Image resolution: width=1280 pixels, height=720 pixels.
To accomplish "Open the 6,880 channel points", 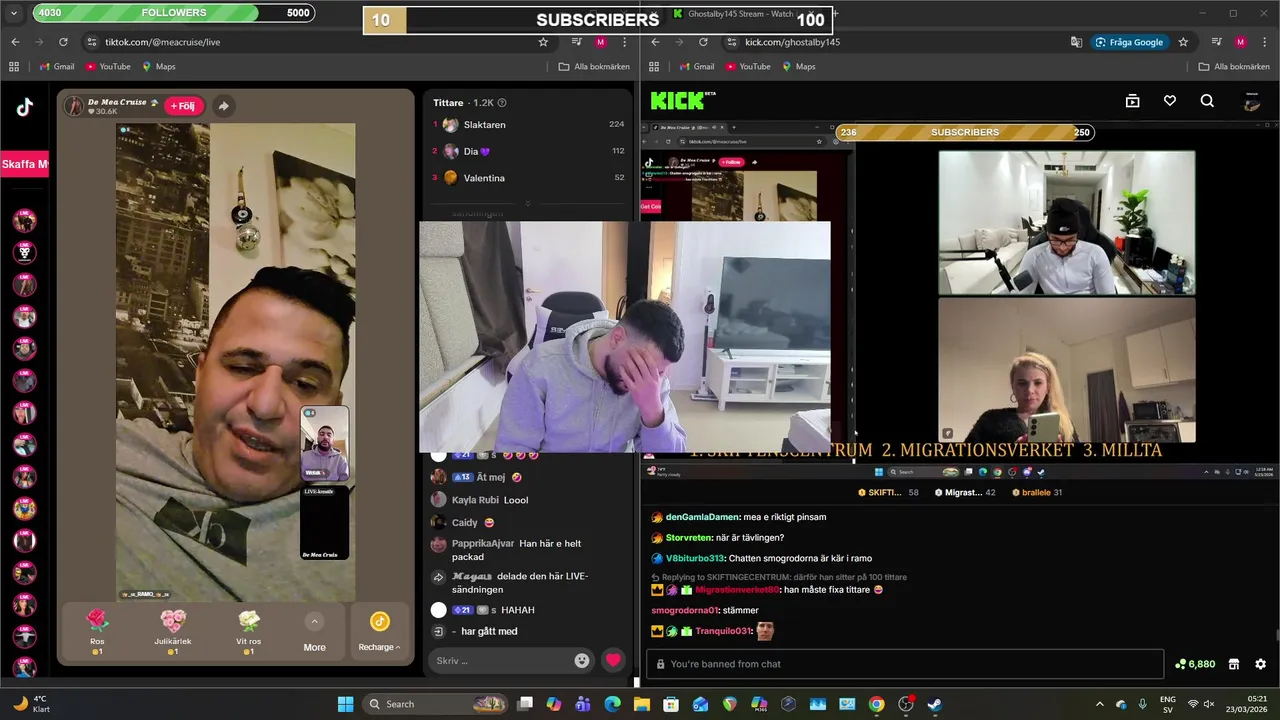I will click(x=1195, y=664).
